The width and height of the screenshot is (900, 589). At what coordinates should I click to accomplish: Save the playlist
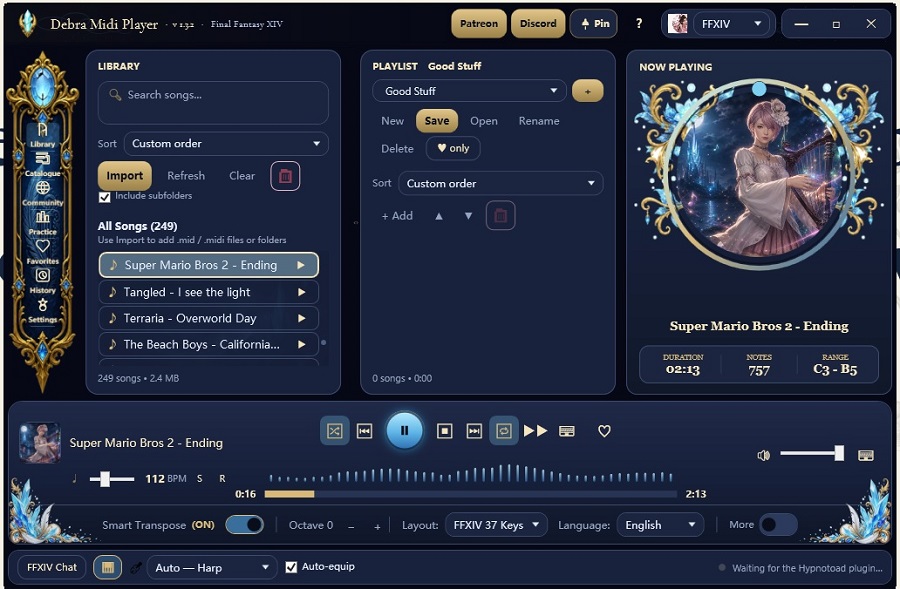437,121
